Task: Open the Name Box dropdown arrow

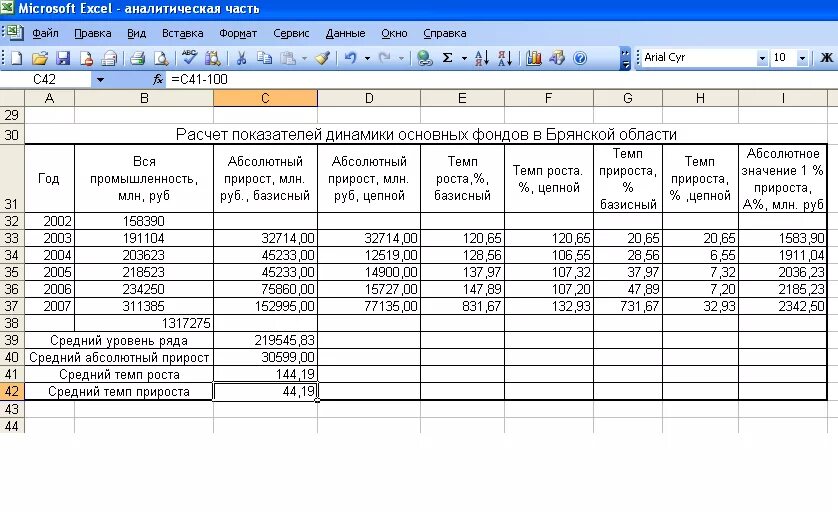Action: click(x=100, y=80)
